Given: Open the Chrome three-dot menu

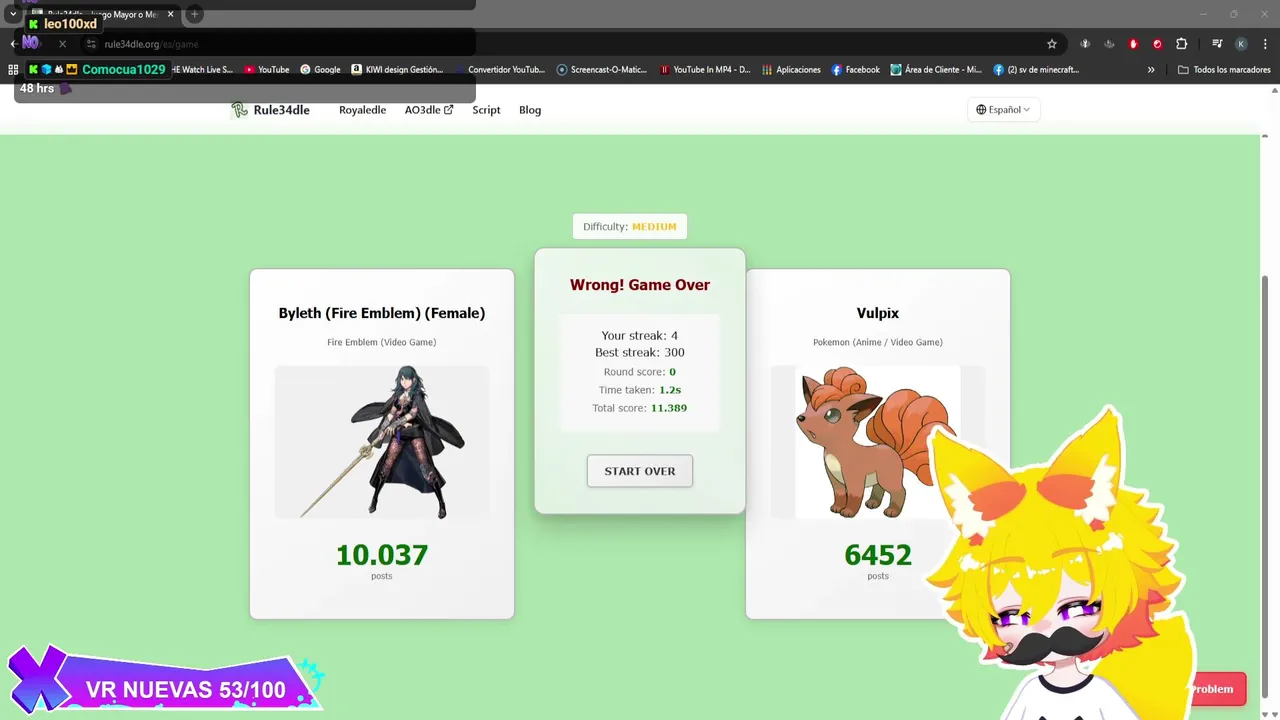Looking at the screenshot, I should pos(1264,44).
